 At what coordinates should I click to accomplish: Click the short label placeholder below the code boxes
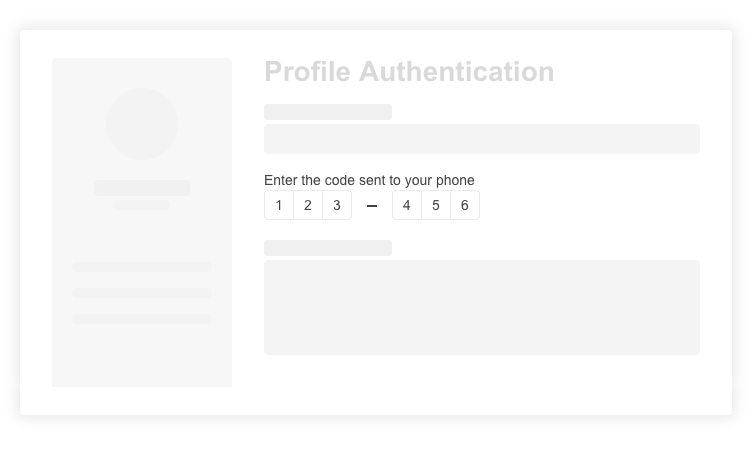point(328,248)
